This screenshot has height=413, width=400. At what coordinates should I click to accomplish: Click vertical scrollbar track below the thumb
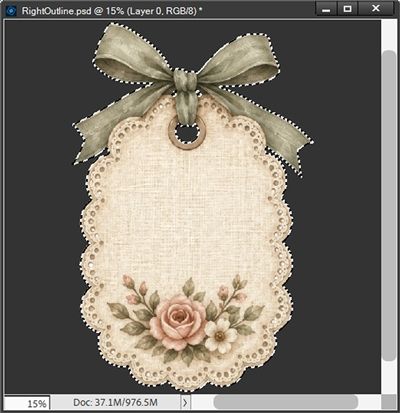tap(388, 377)
